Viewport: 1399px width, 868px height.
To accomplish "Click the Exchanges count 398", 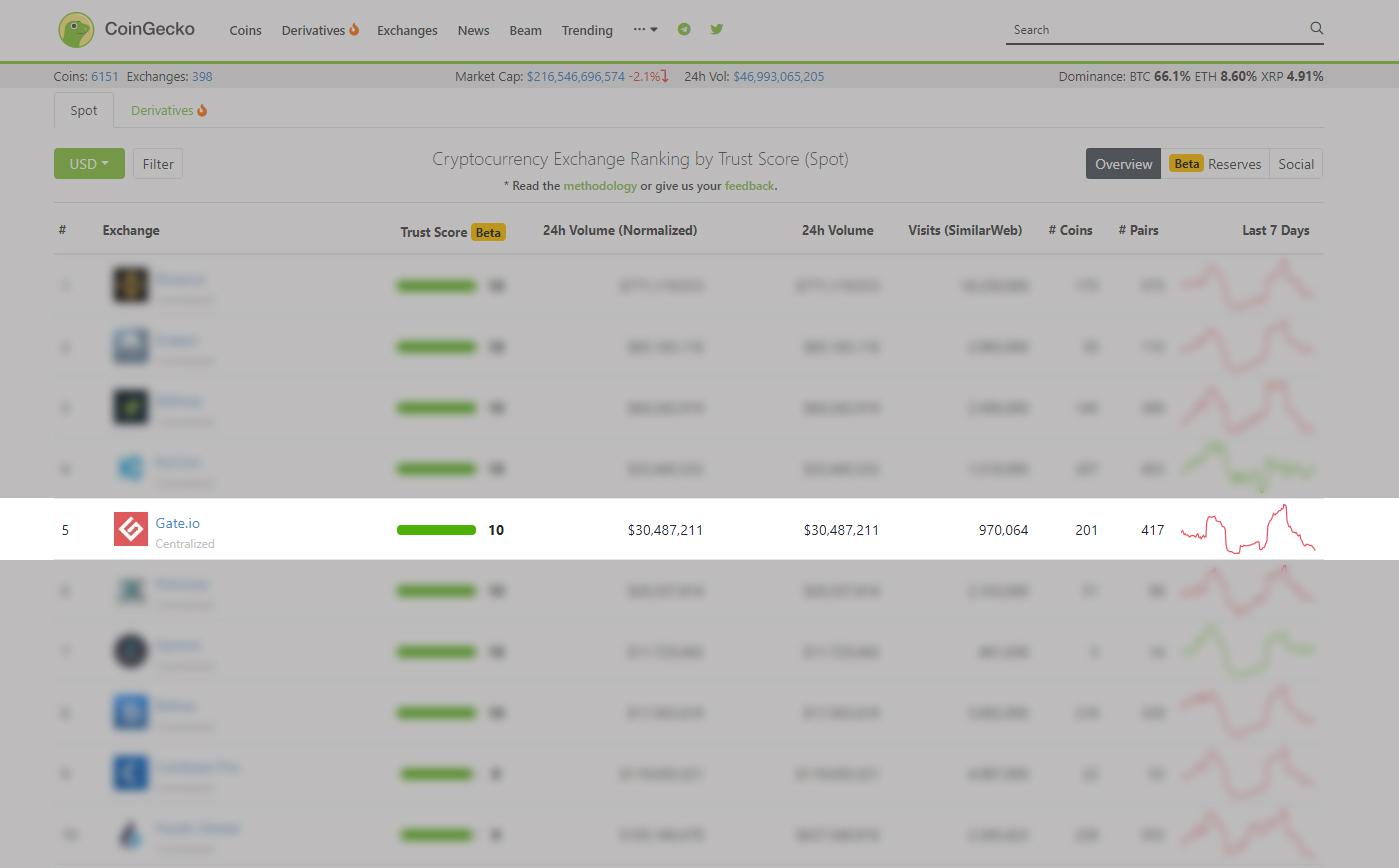I will 202,76.
